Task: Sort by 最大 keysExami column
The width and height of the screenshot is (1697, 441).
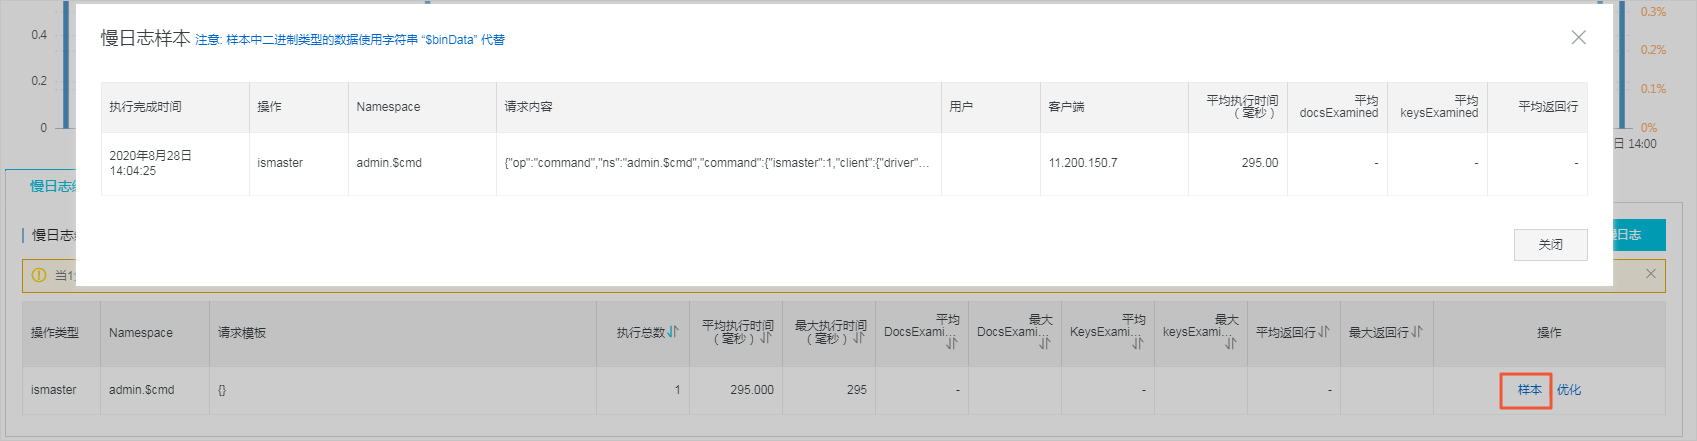Action: pos(1231,343)
